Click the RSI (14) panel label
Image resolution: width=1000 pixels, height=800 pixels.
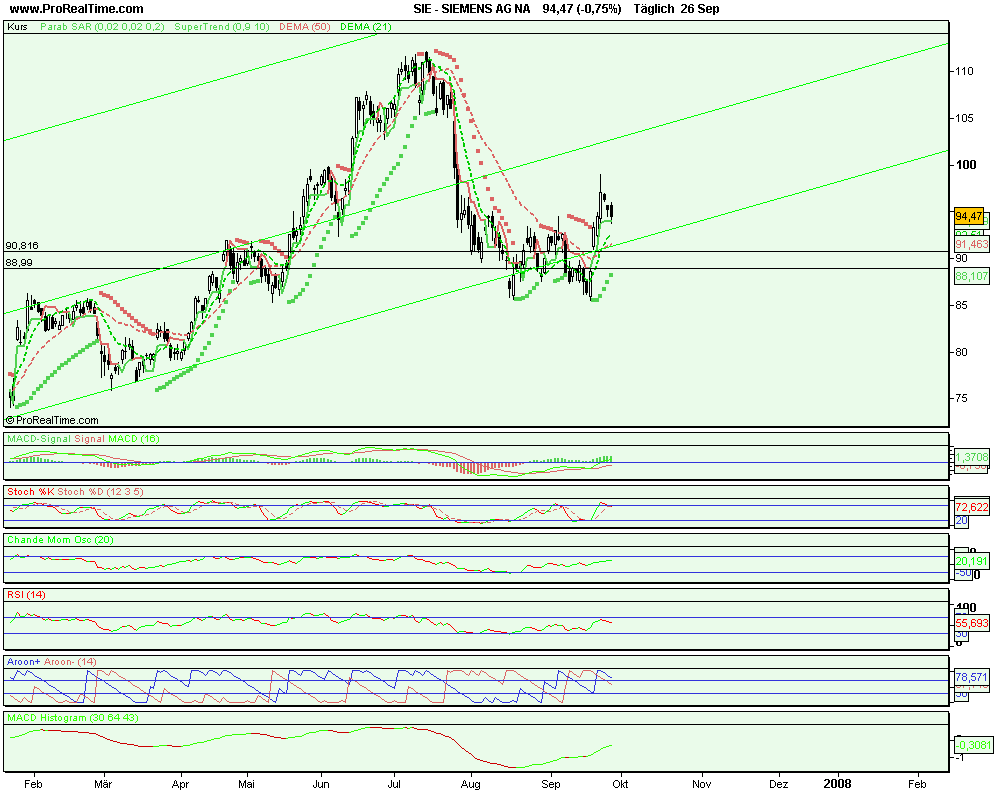pyautogui.click(x=26, y=595)
